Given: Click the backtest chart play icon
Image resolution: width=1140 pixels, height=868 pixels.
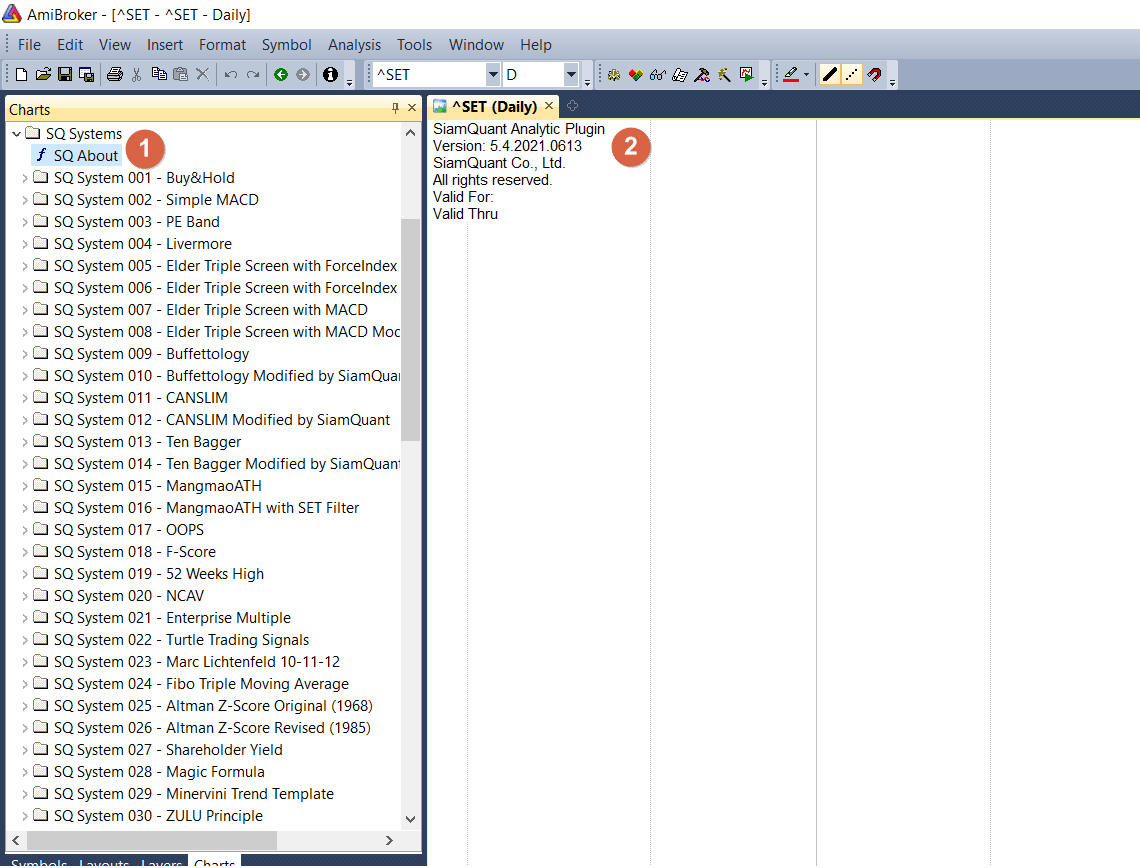Looking at the screenshot, I should [746, 75].
